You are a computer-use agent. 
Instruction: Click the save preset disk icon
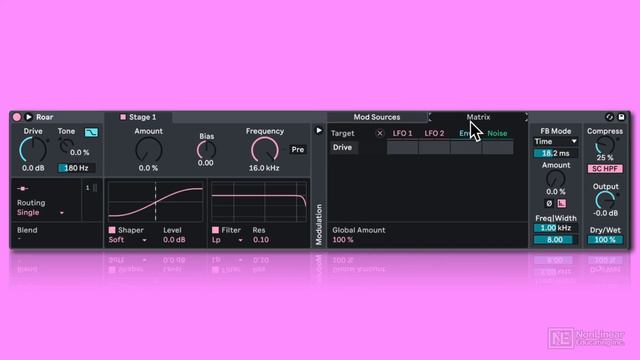point(621,117)
